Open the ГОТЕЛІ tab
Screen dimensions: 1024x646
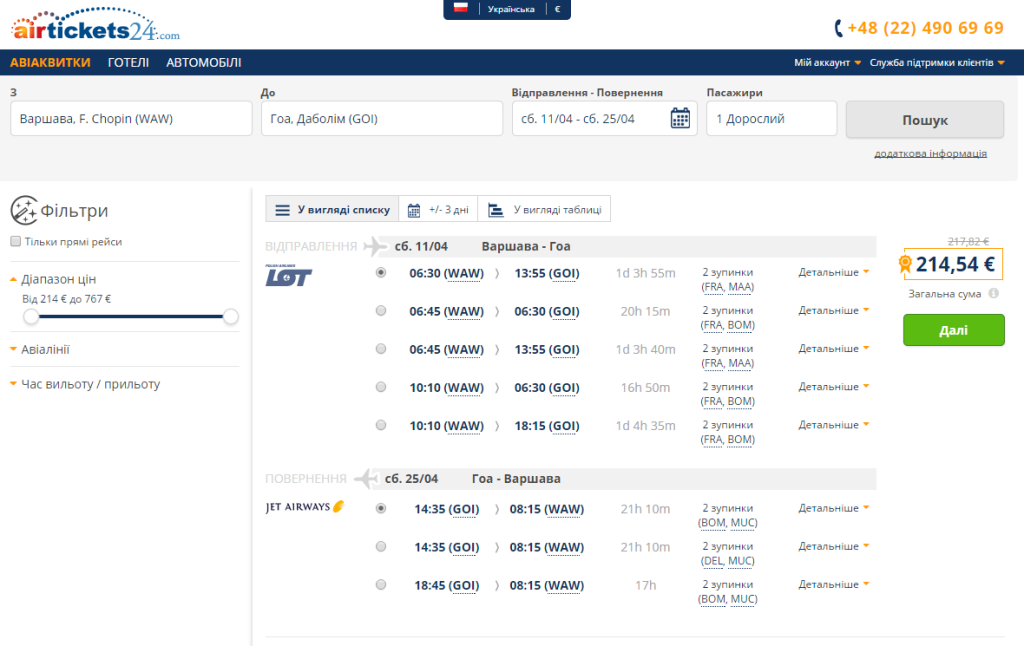coord(129,63)
